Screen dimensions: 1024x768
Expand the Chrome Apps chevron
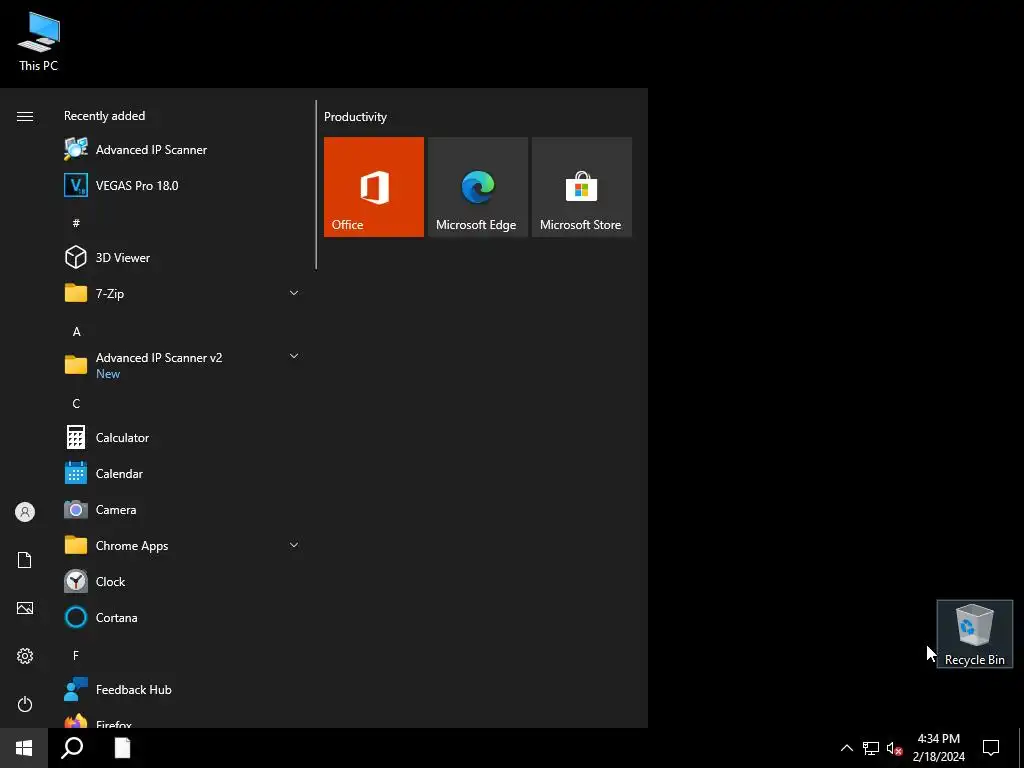click(294, 545)
